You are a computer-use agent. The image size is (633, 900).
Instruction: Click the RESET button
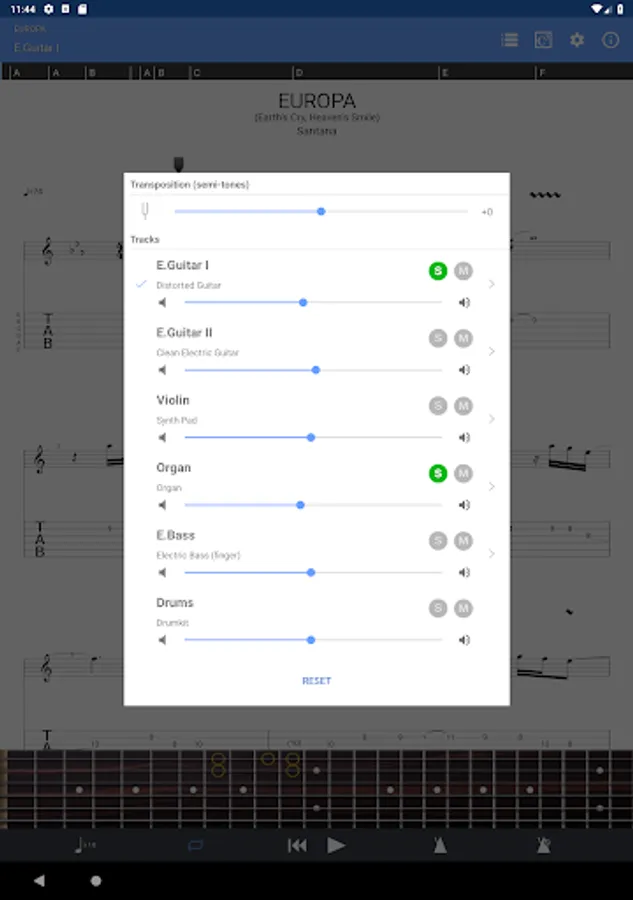click(316, 681)
